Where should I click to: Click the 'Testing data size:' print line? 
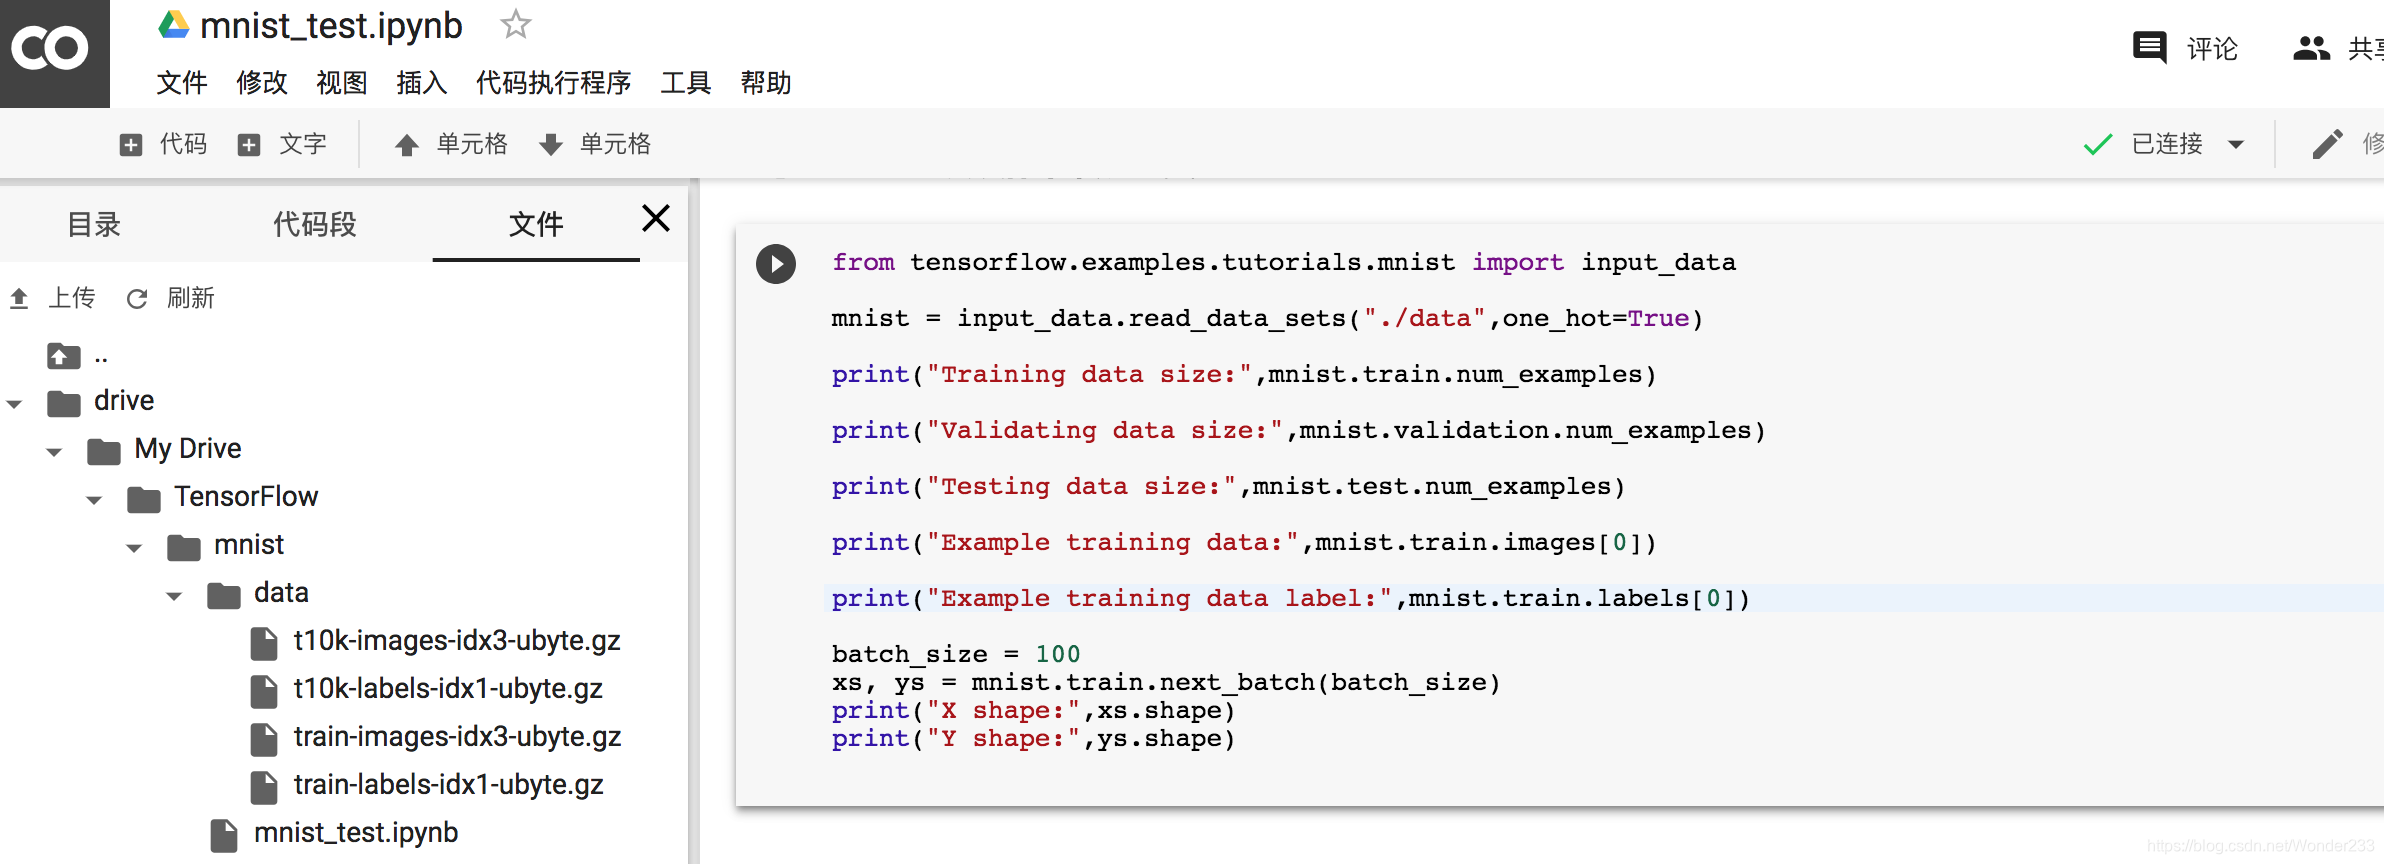pos(1229,486)
